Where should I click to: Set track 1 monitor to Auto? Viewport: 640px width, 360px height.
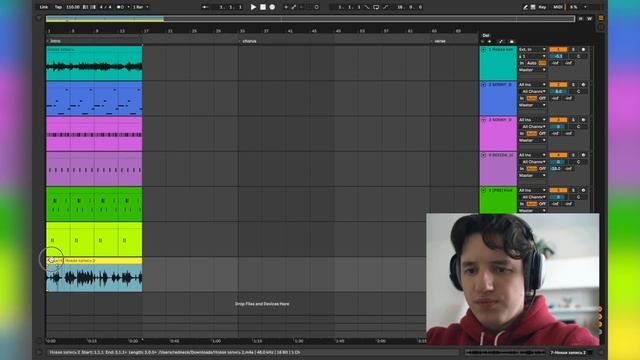click(x=531, y=63)
